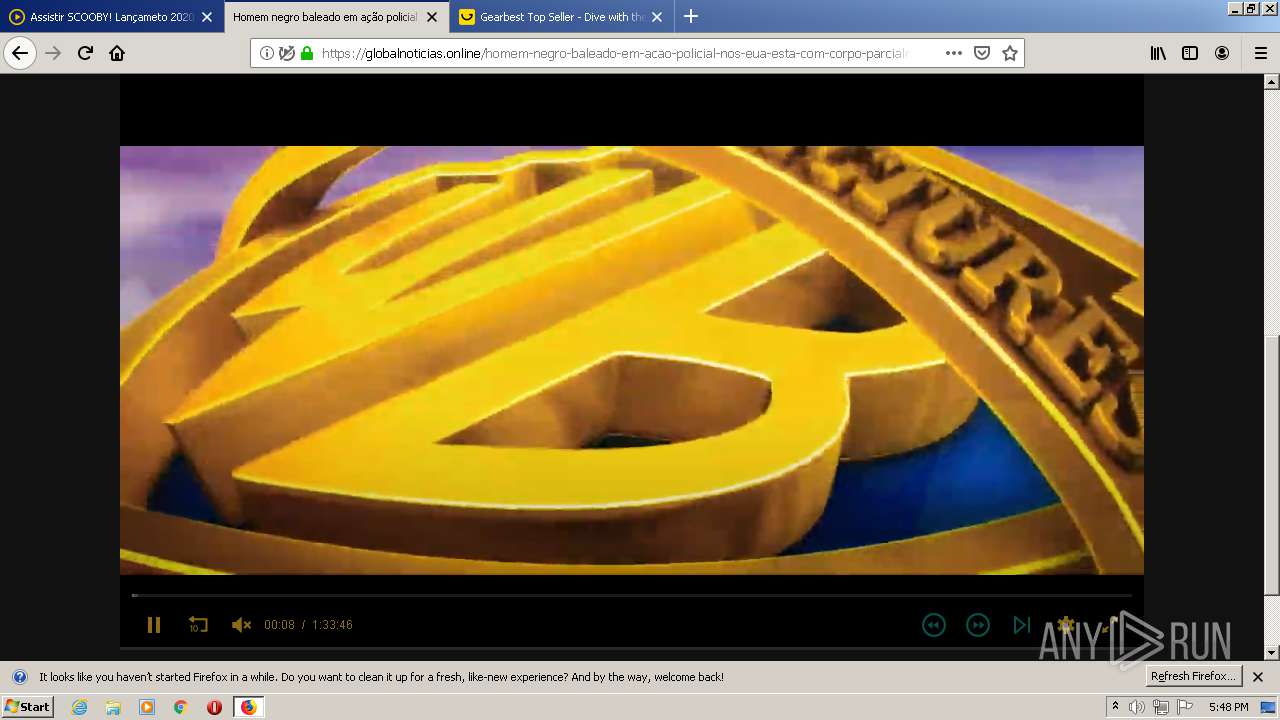Open network status tray icon
The width and height of the screenshot is (1280, 720).
(1161, 707)
